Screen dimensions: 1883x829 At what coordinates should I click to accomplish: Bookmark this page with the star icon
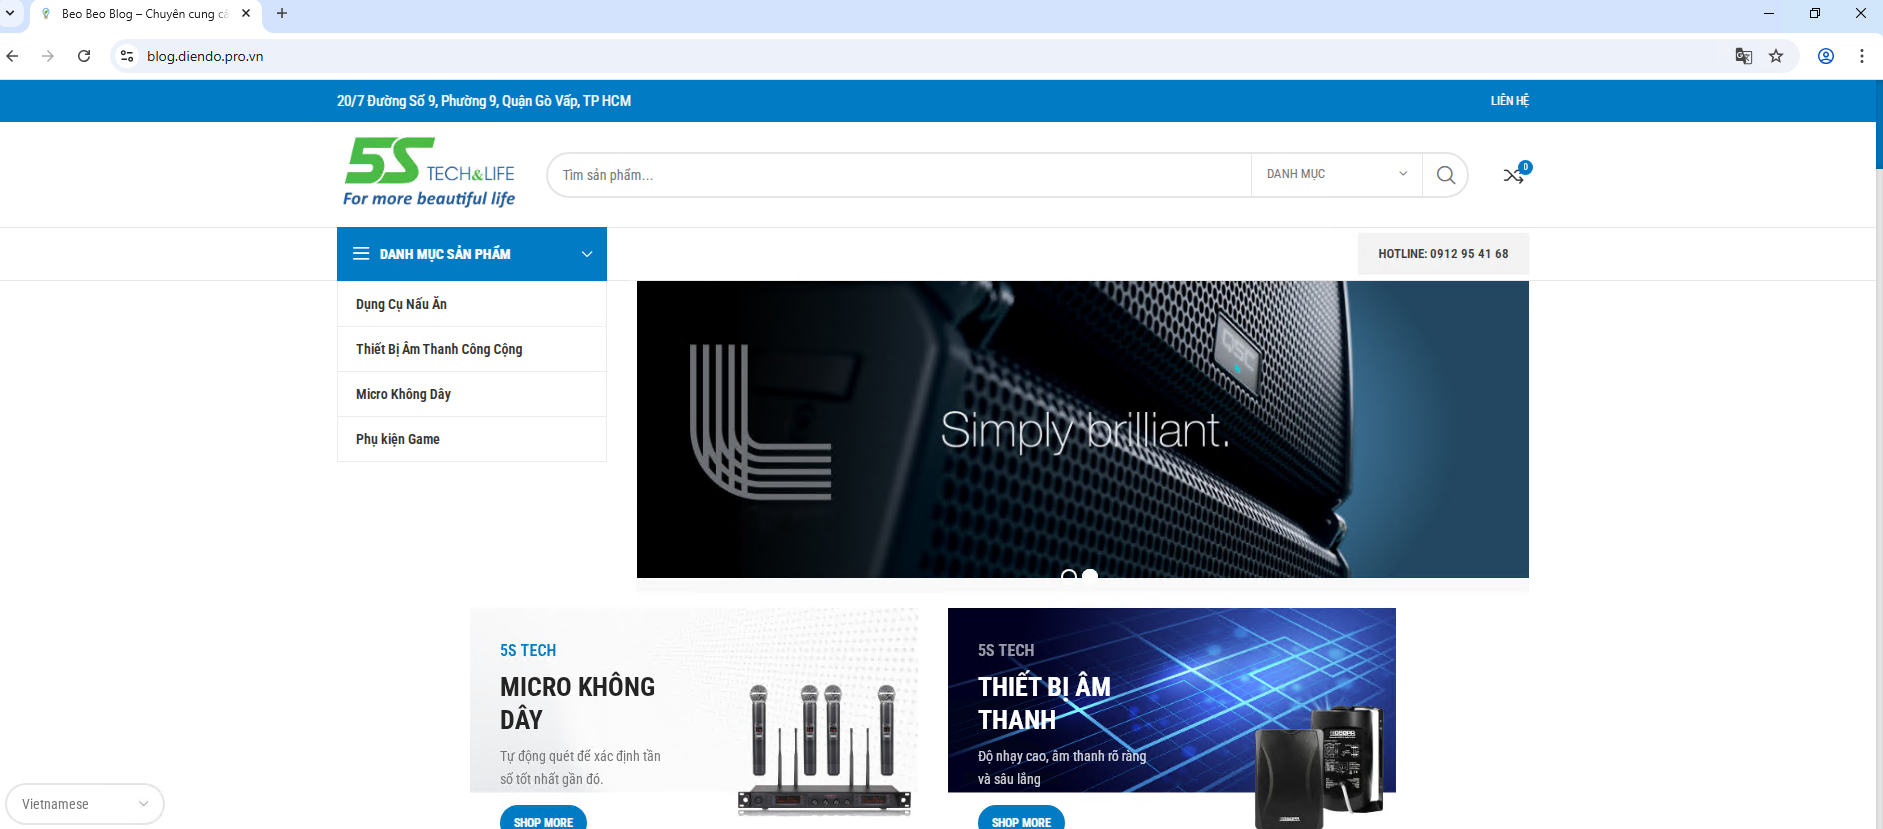(x=1776, y=56)
